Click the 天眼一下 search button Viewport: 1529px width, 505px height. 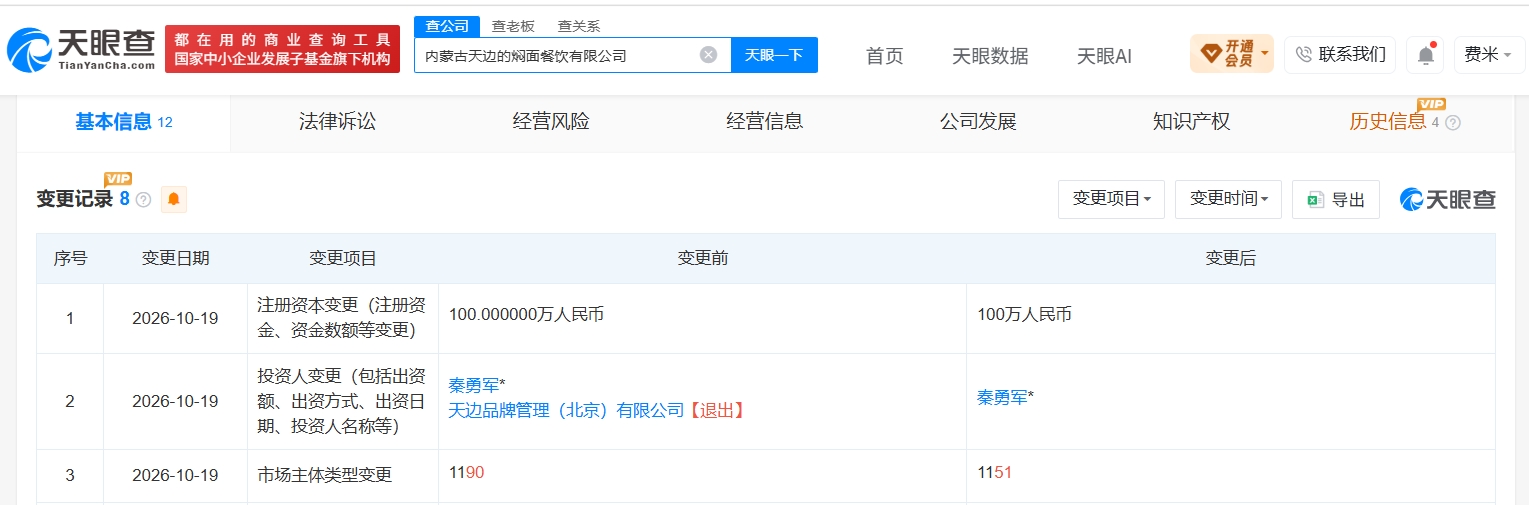point(774,55)
